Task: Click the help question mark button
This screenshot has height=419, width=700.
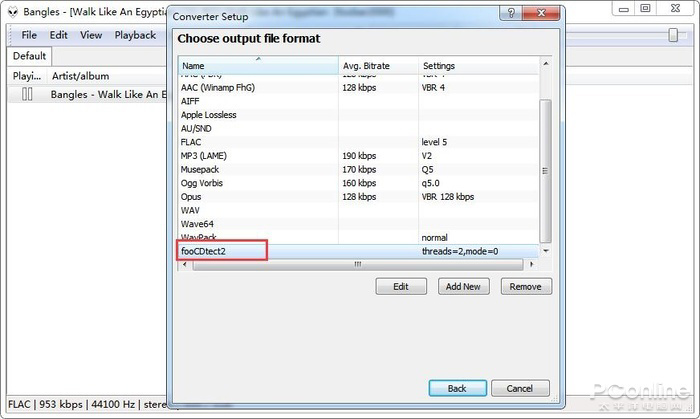Action: click(x=512, y=13)
